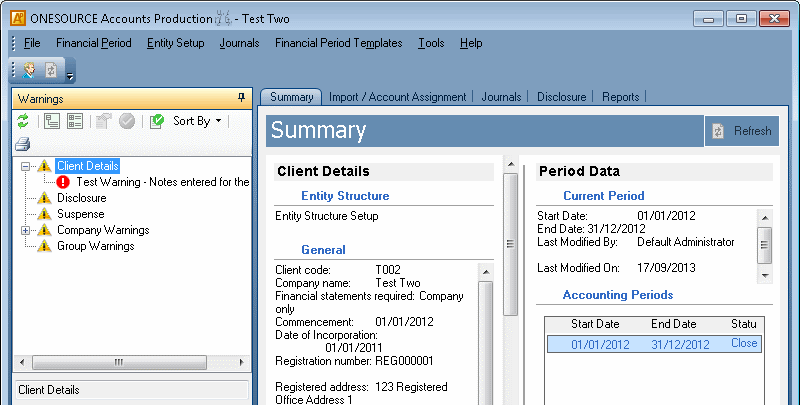Open the Sort By dropdown
Image resolution: width=800 pixels, height=405 pixels.
click(x=197, y=121)
